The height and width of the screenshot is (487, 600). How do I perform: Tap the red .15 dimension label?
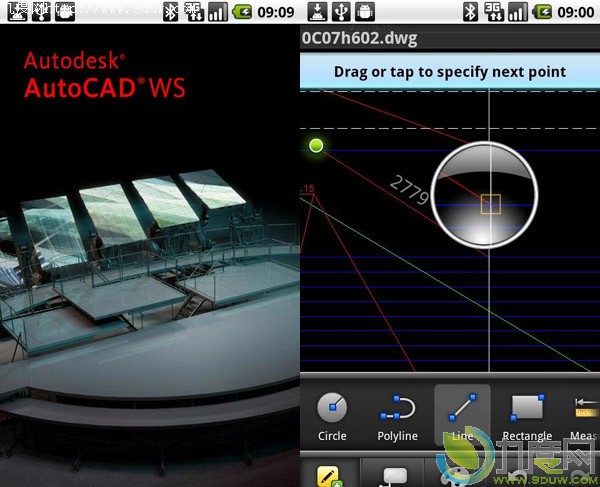point(308,188)
